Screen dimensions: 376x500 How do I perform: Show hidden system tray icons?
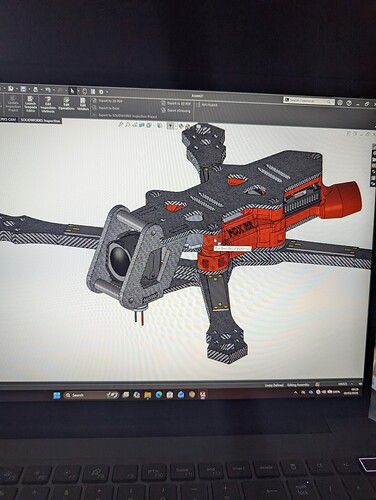pos(295,392)
